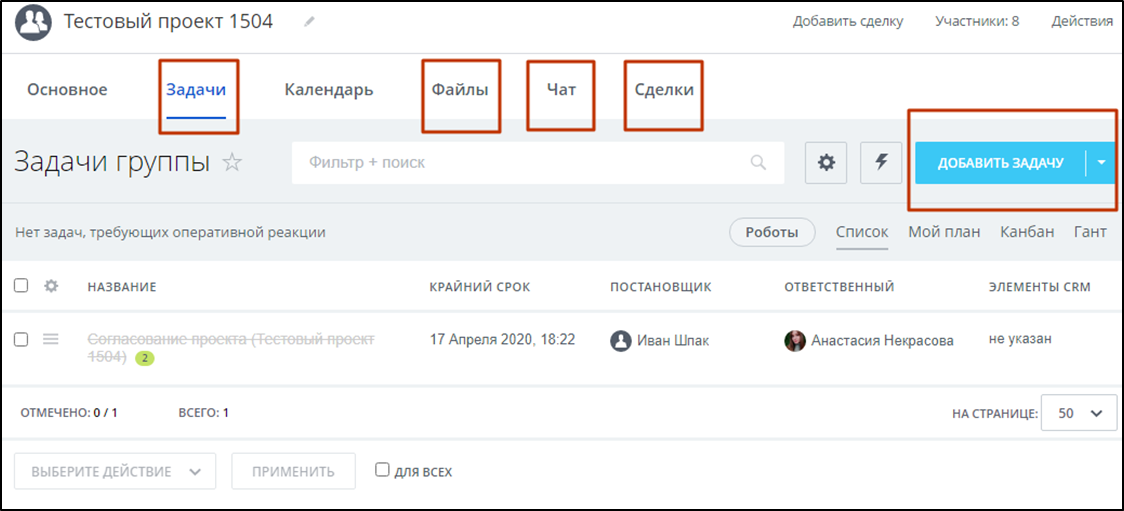
Task: Click the green comment counter badge
Action: point(144,358)
